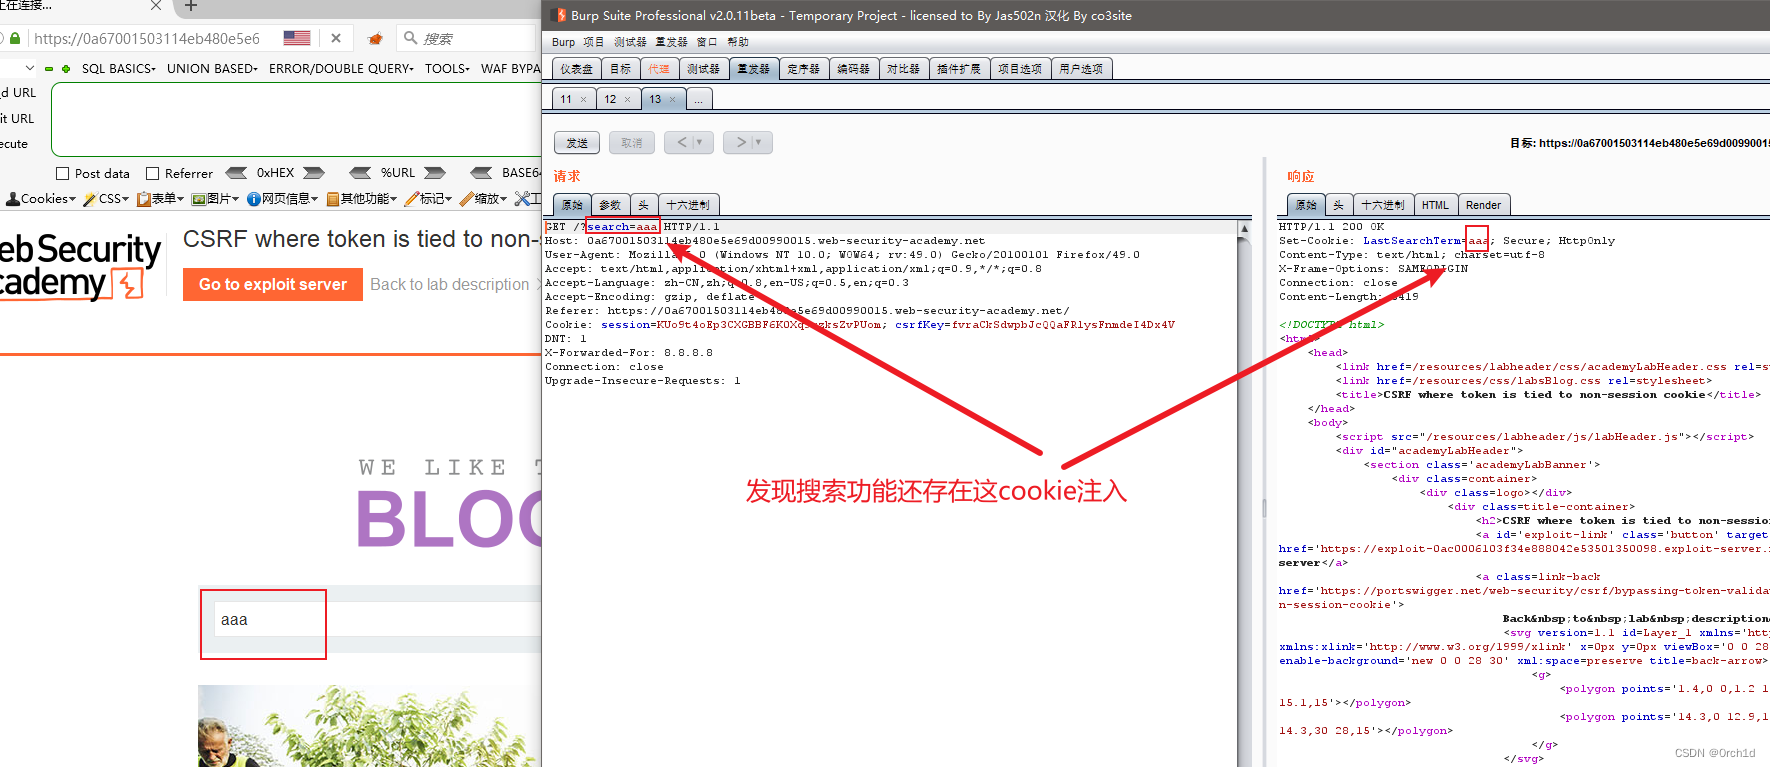
Task: Click the tools wrench icon in Web Developer toolbar
Action: click(x=523, y=199)
